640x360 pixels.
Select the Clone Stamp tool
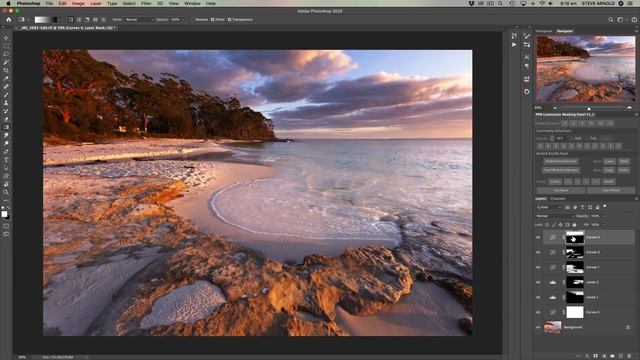coord(6,103)
